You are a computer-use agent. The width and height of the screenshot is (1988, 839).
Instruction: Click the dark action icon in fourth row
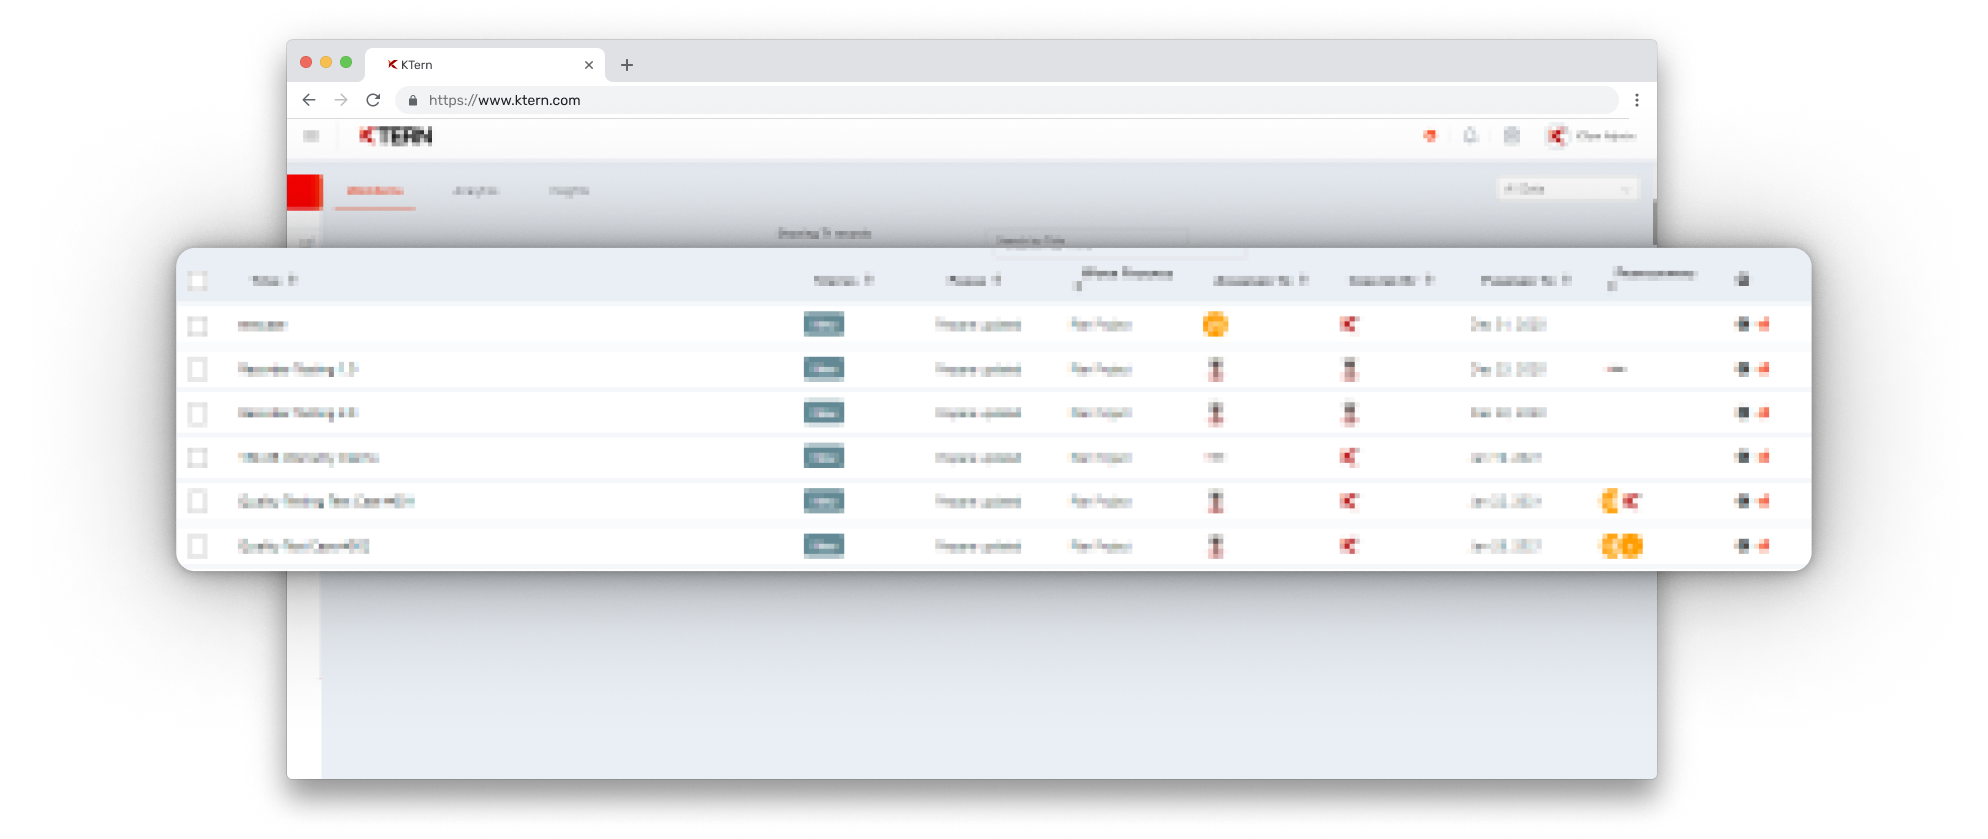pyautogui.click(x=1743, y=457)
